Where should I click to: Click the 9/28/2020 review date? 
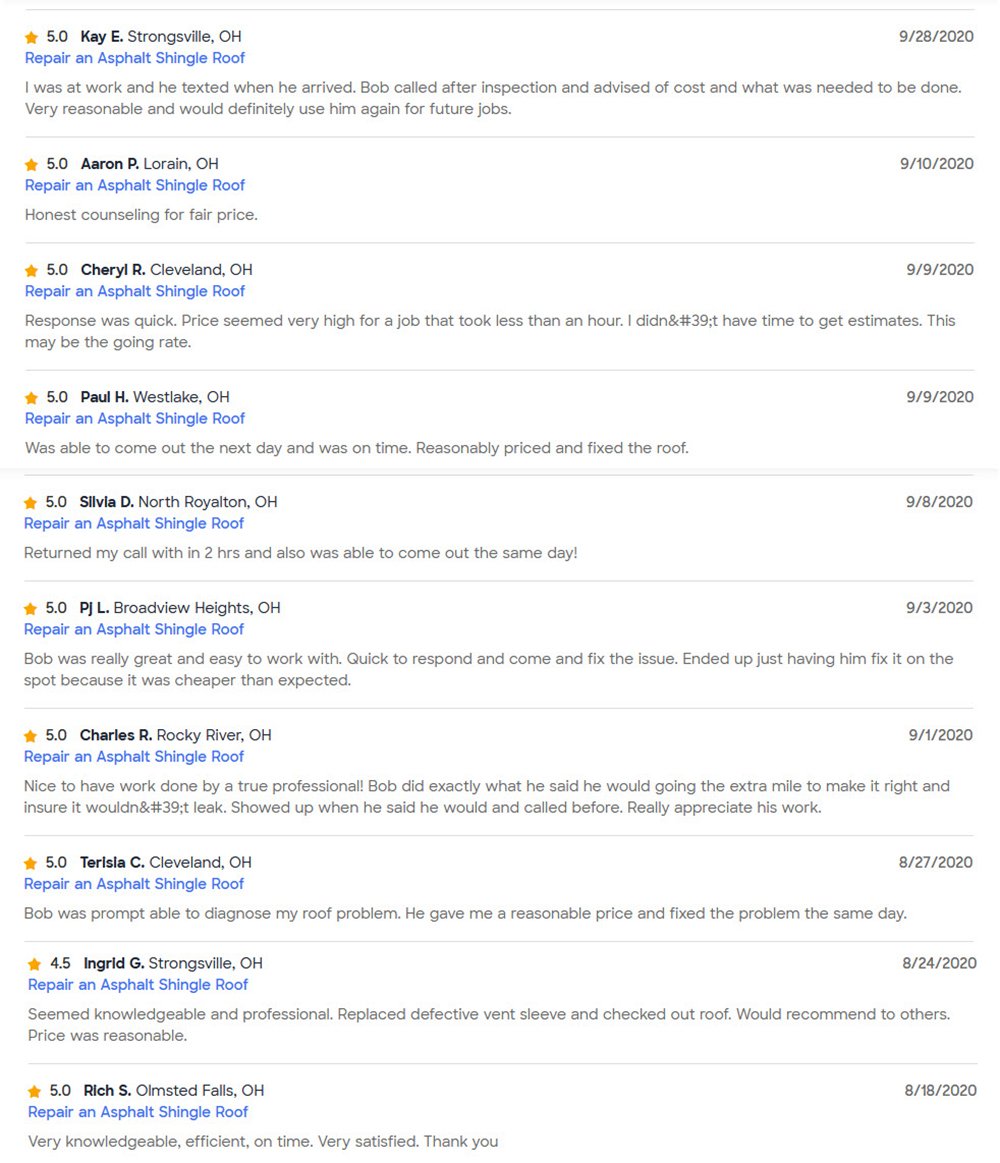click(x=936, y=36)
